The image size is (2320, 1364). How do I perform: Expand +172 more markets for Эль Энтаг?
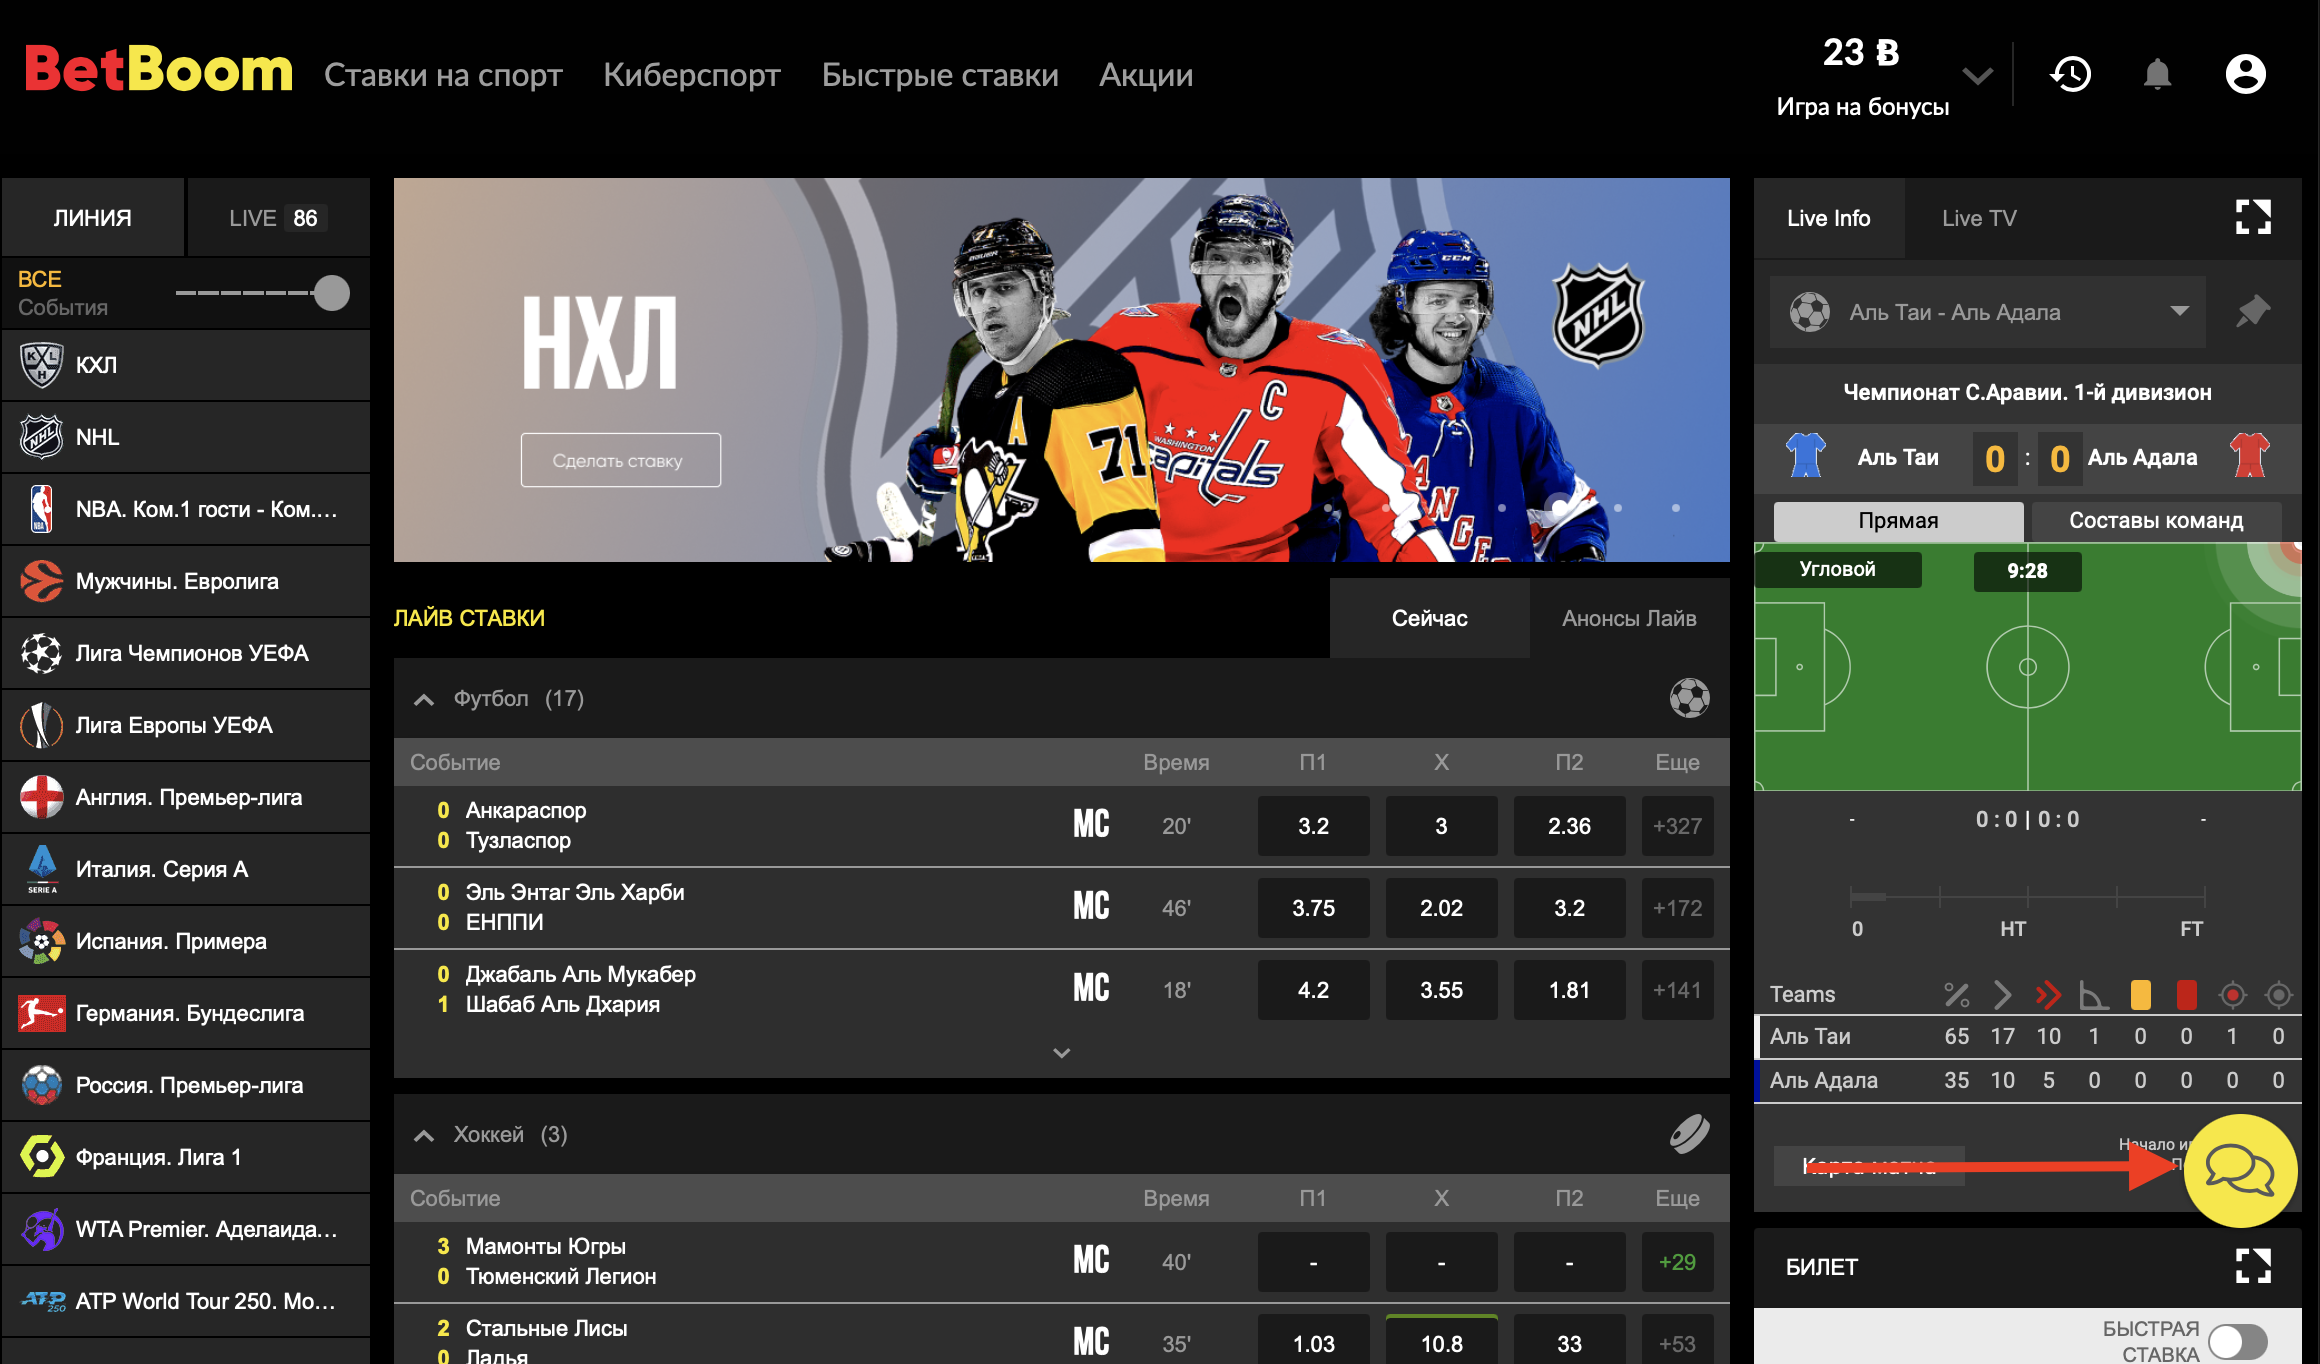[1677, 908]
